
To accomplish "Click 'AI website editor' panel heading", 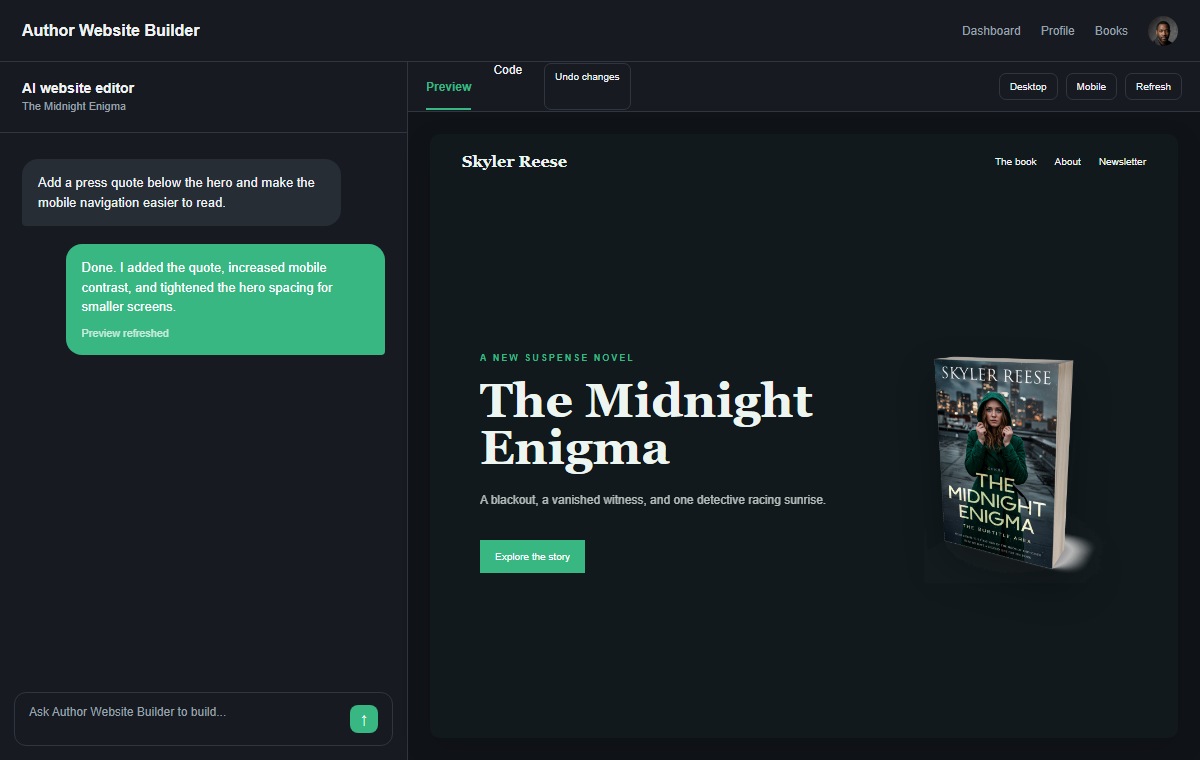I will (78, 88).
